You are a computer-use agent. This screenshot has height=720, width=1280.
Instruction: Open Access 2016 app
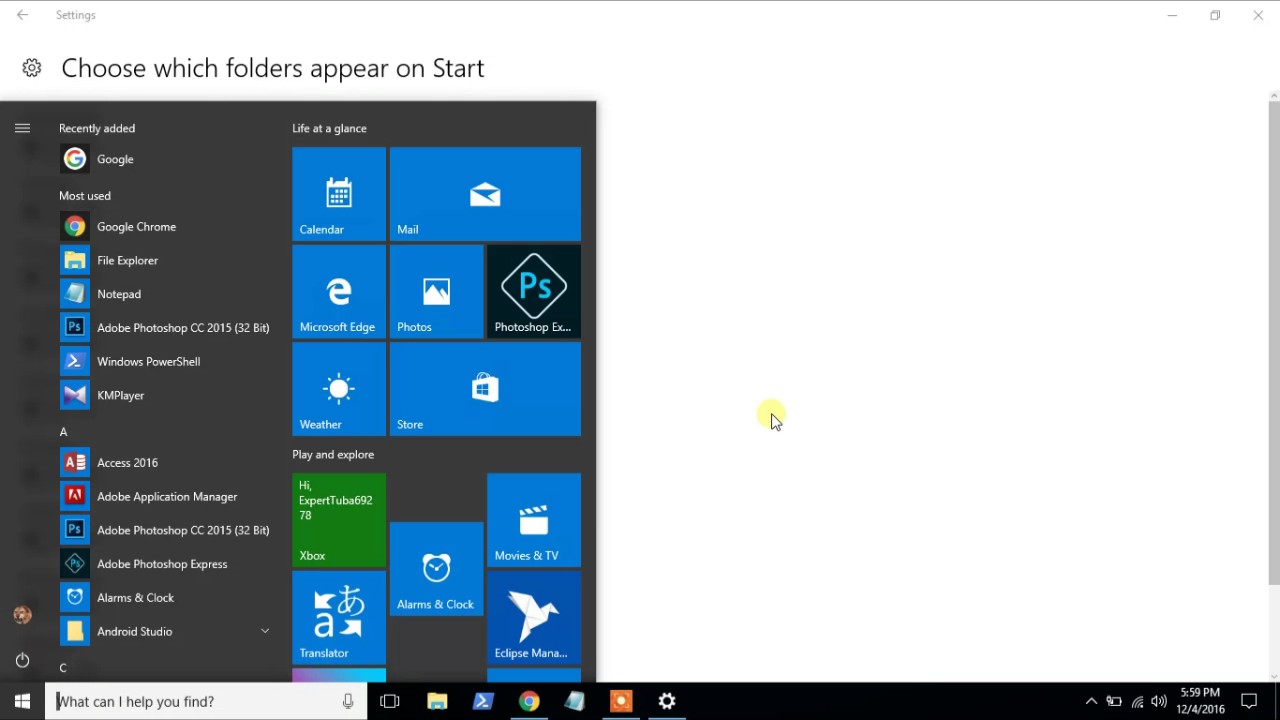[165, 463]
